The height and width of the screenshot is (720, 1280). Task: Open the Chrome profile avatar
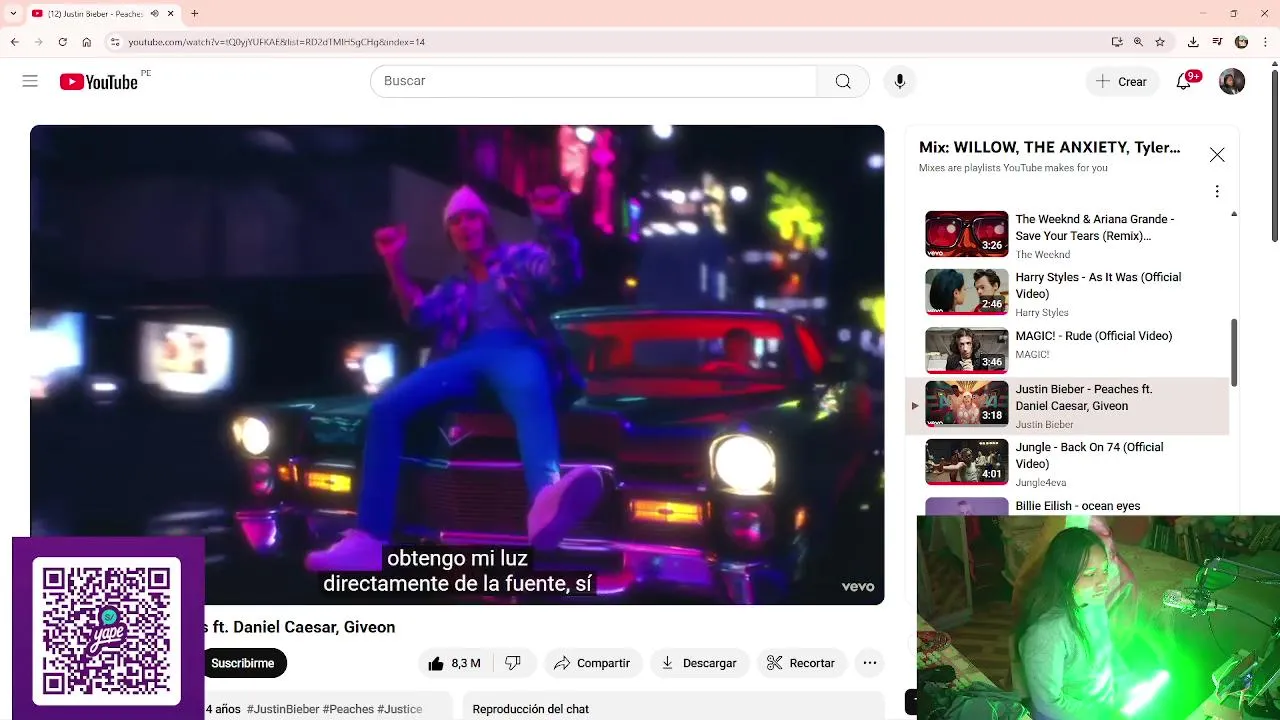tap(1241, 42)
